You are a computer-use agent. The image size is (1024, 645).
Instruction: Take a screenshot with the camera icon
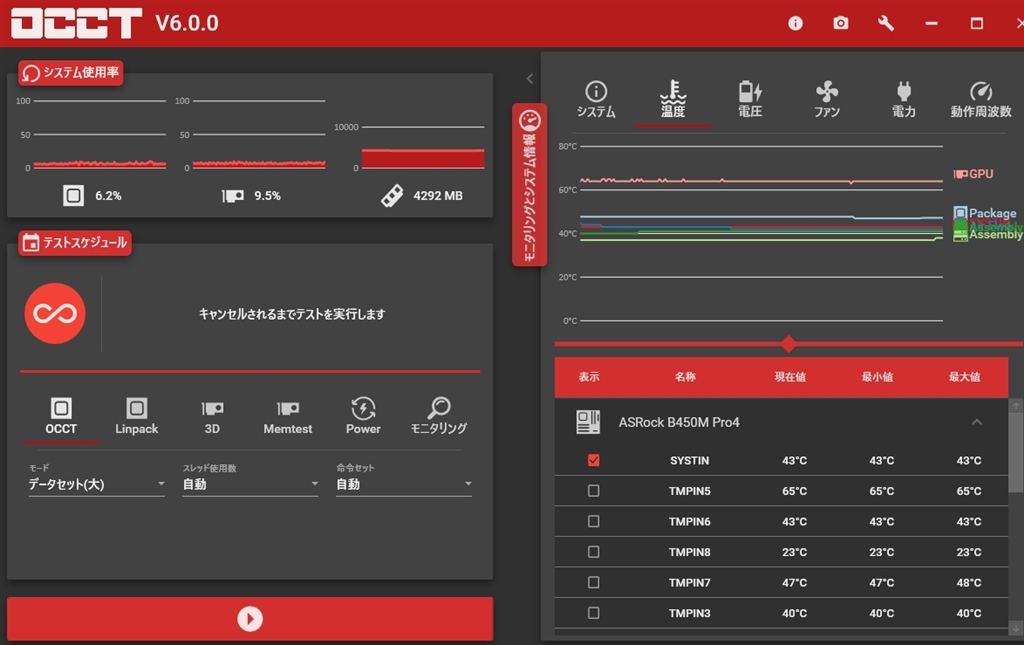point(840,24)
